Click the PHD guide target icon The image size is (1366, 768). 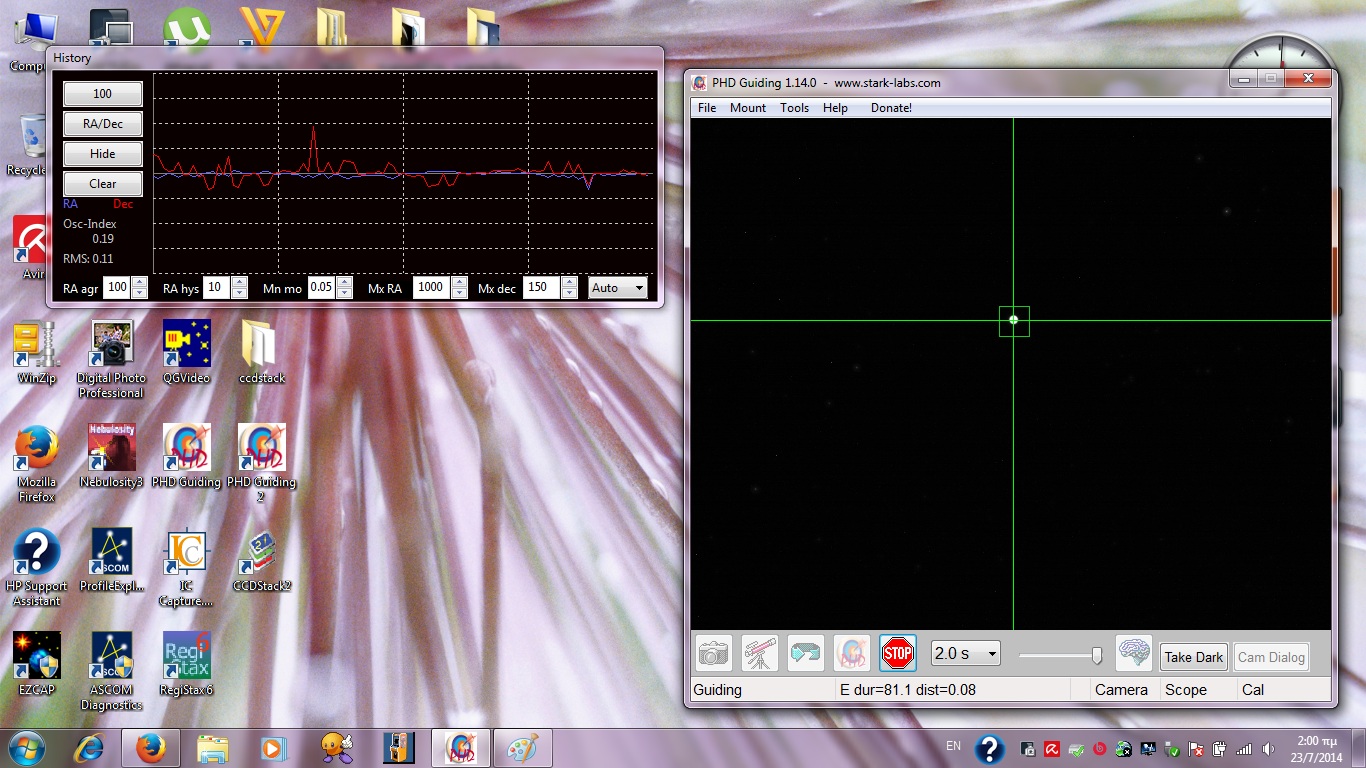(852, 653)
